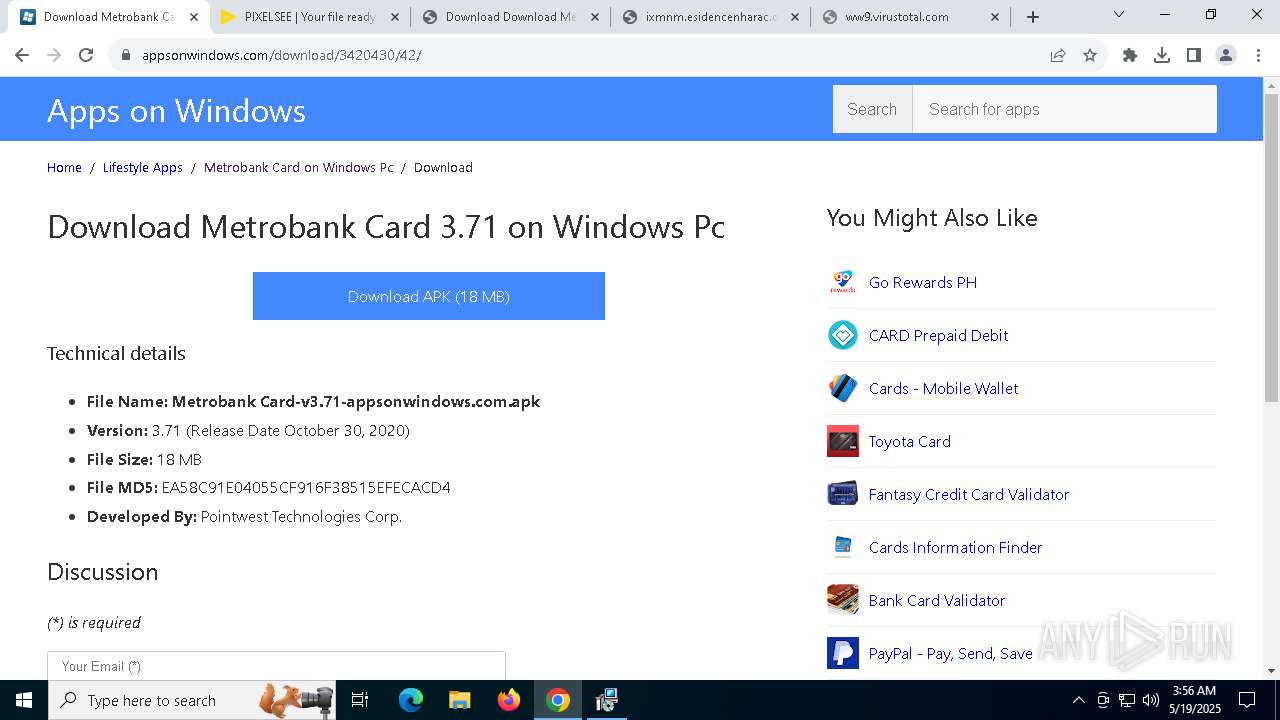The image size is (1280, 720).
Task: Open a new browser tab
Action: (1033, 17)
